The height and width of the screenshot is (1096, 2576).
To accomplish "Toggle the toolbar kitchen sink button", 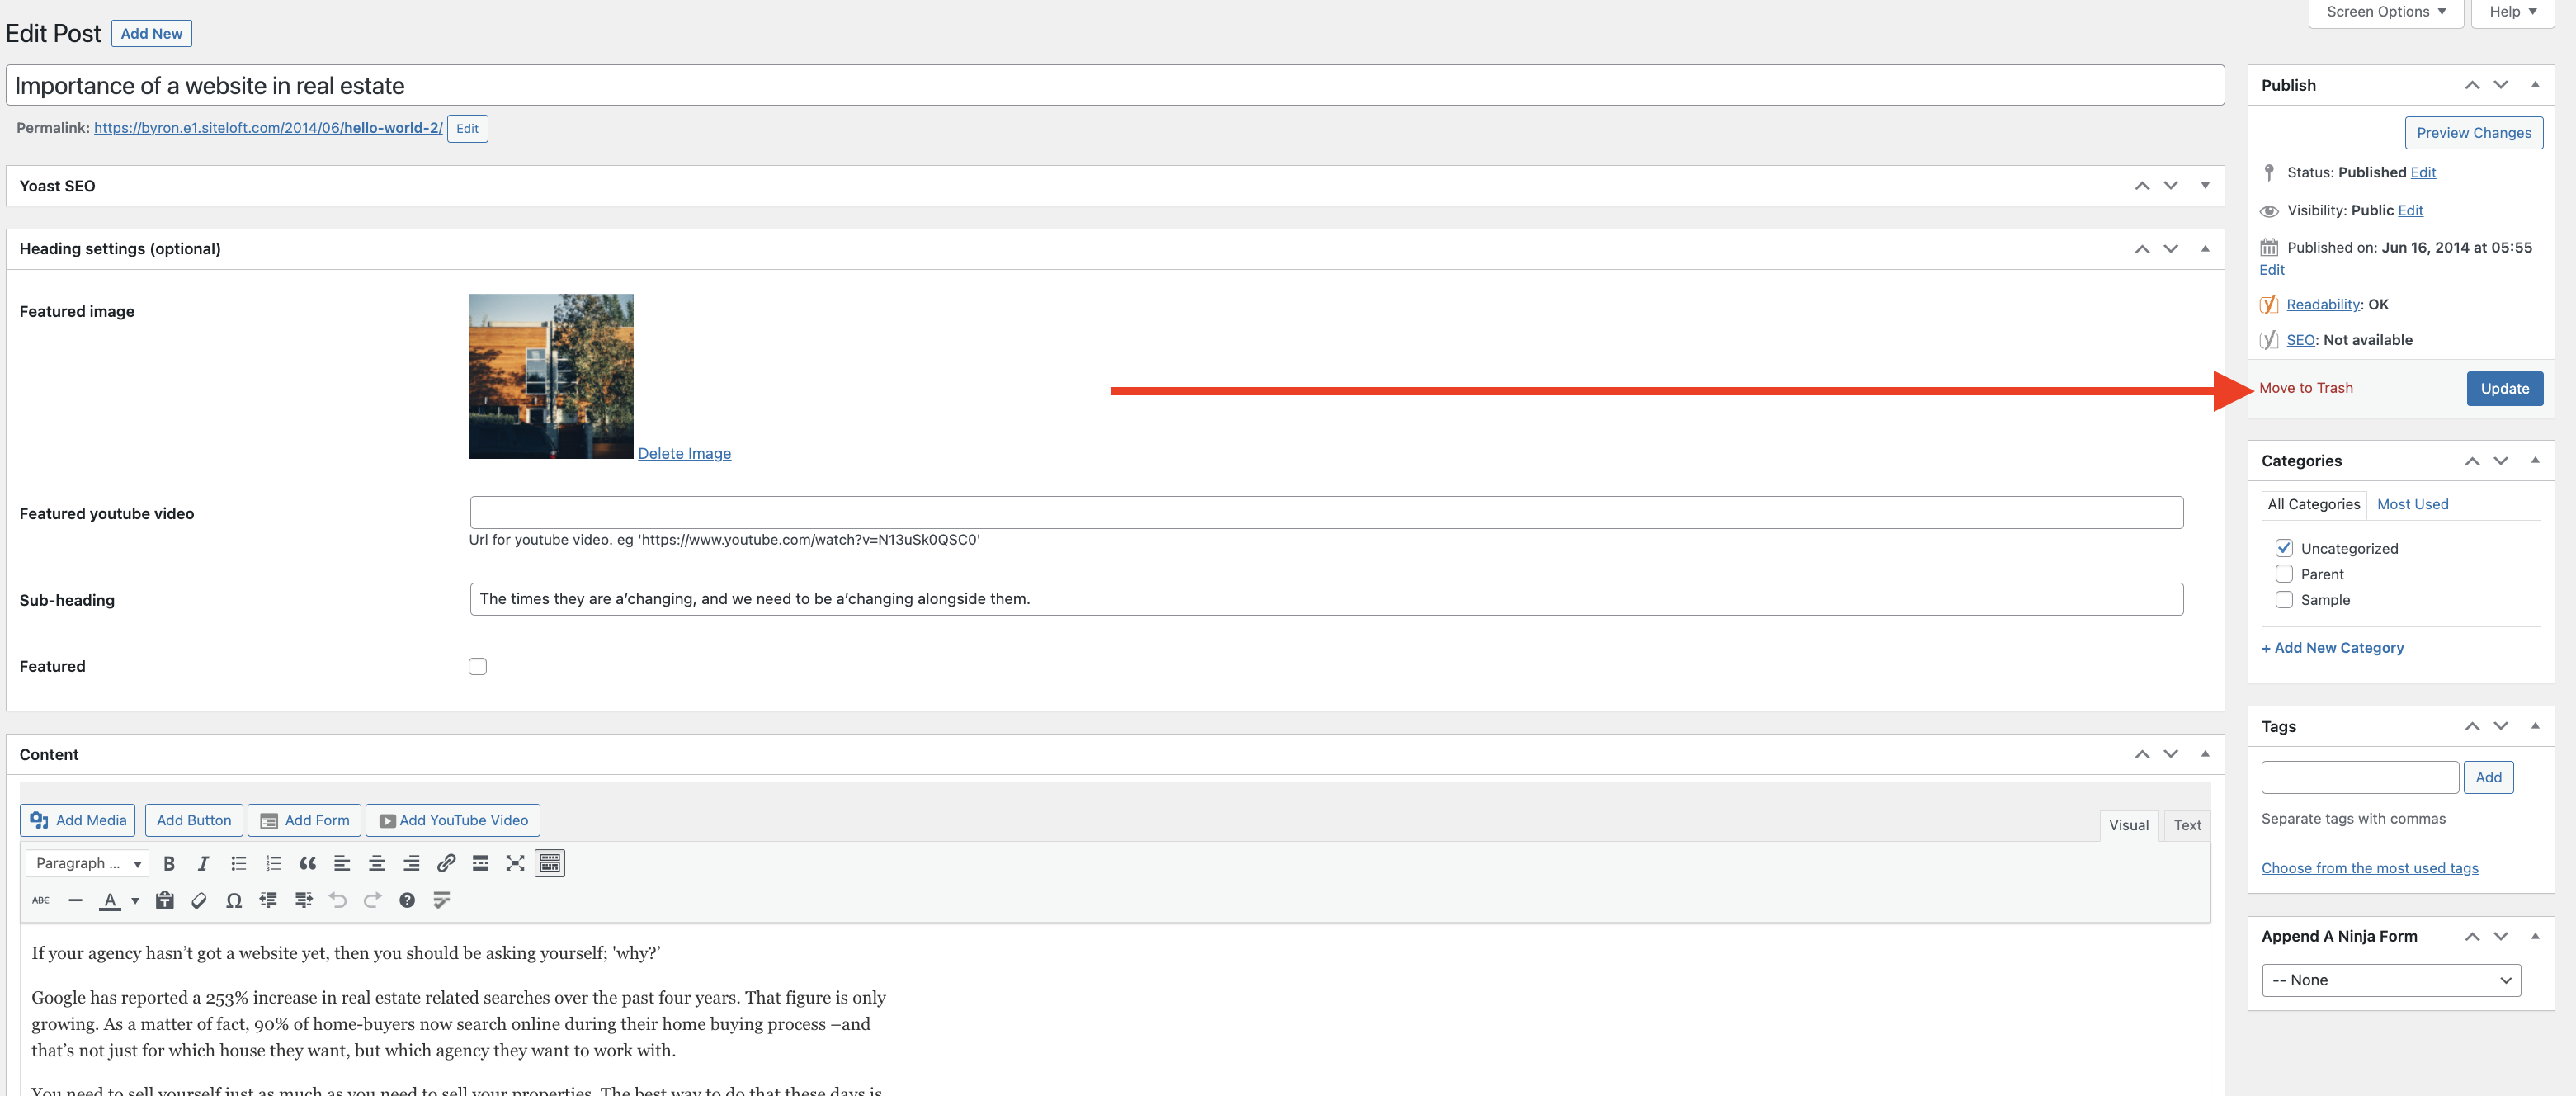I will [x=550, y=863].
